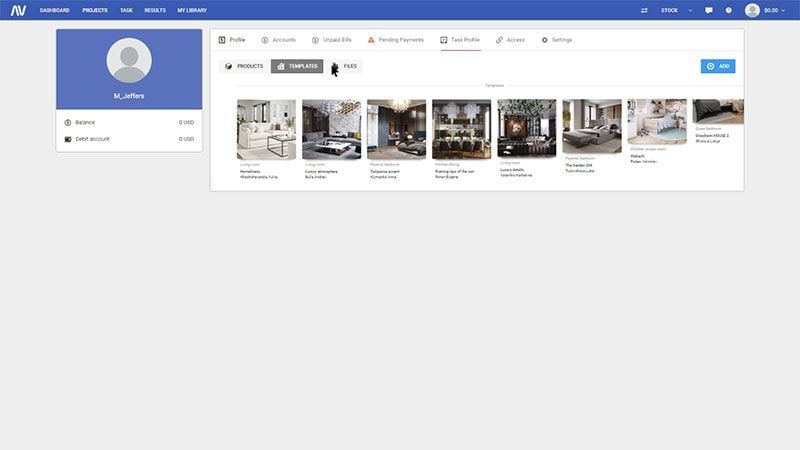
Task: Click the Settings gear icon
Action: tap(544, 40)
